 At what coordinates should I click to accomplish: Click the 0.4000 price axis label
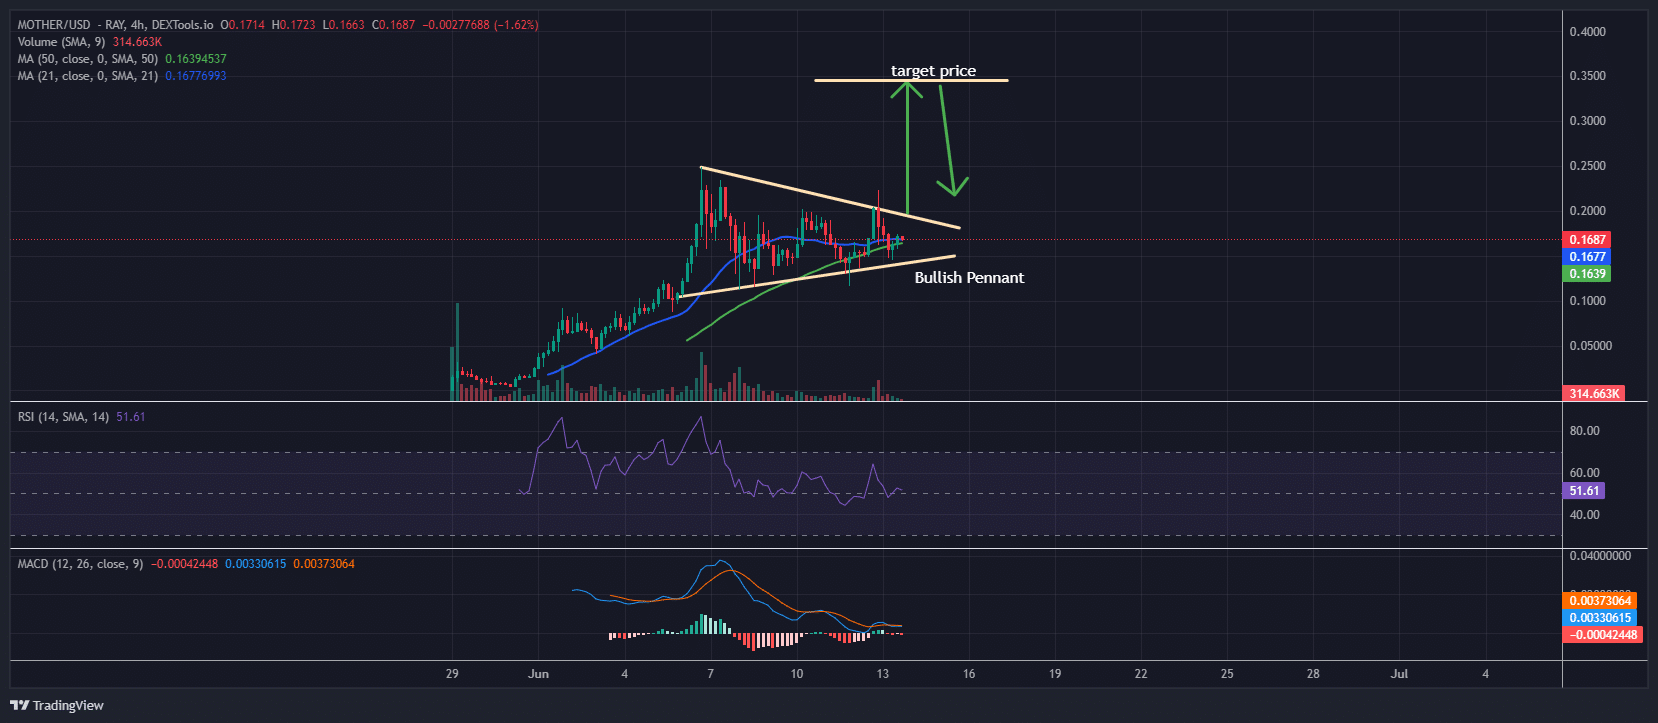1588,32
